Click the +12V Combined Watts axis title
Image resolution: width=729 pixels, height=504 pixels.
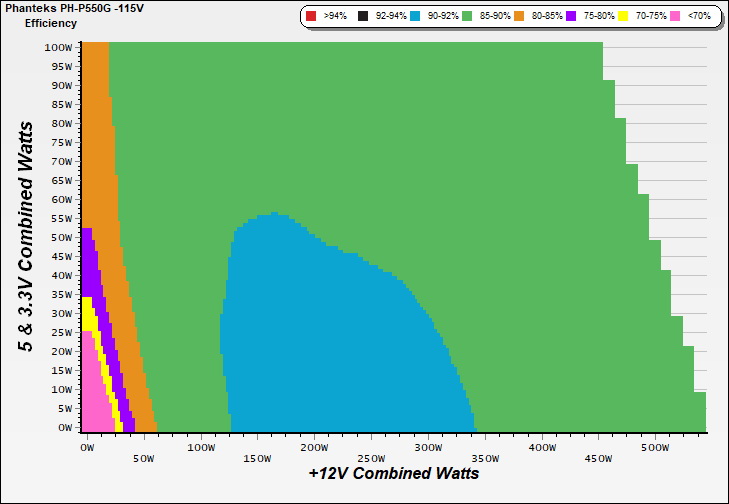tap(393, 473)
